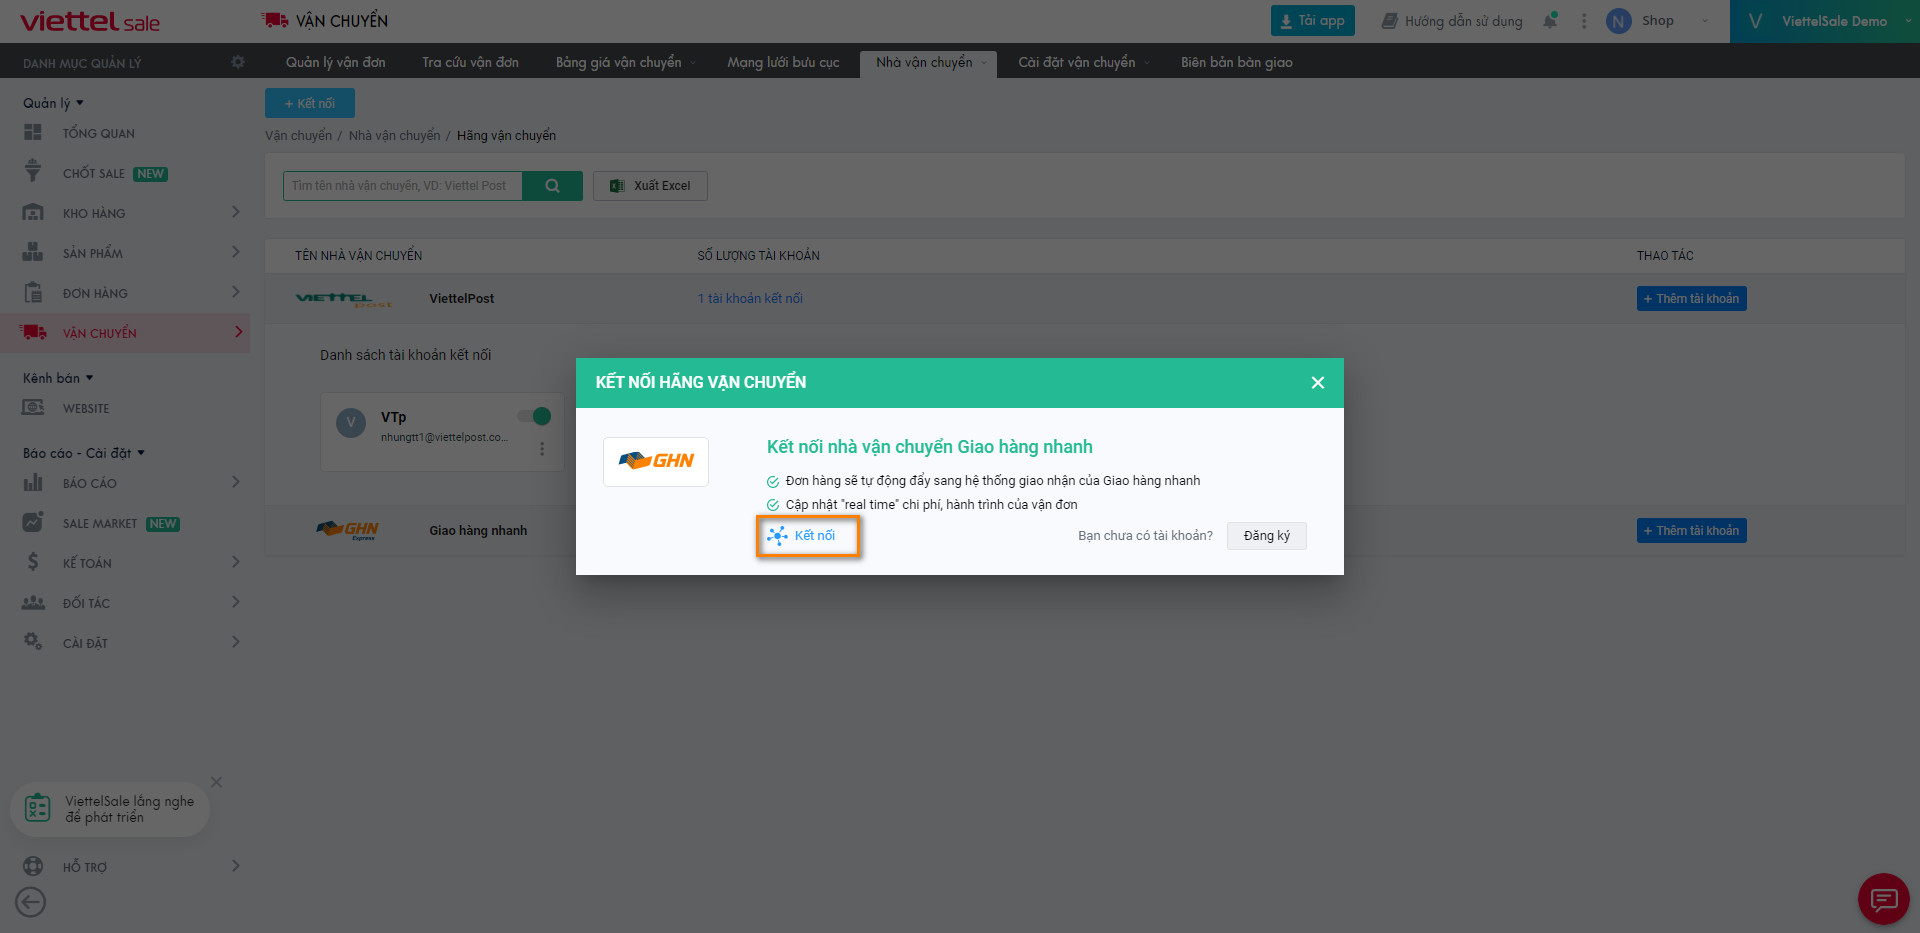The width and height of the screenshot is (1920, 933).
Task: Expand the Kho hàng submenu arrow
Action: point(236,212)
